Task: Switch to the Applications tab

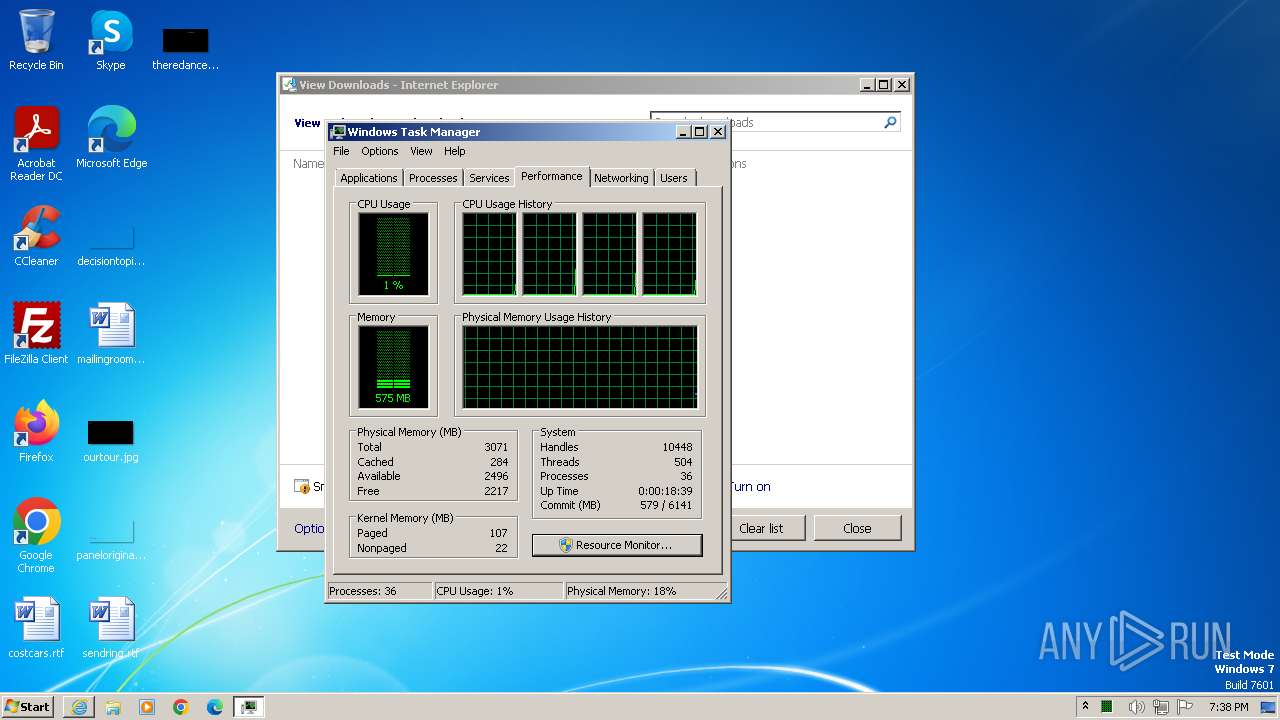Action: point(369,178)
